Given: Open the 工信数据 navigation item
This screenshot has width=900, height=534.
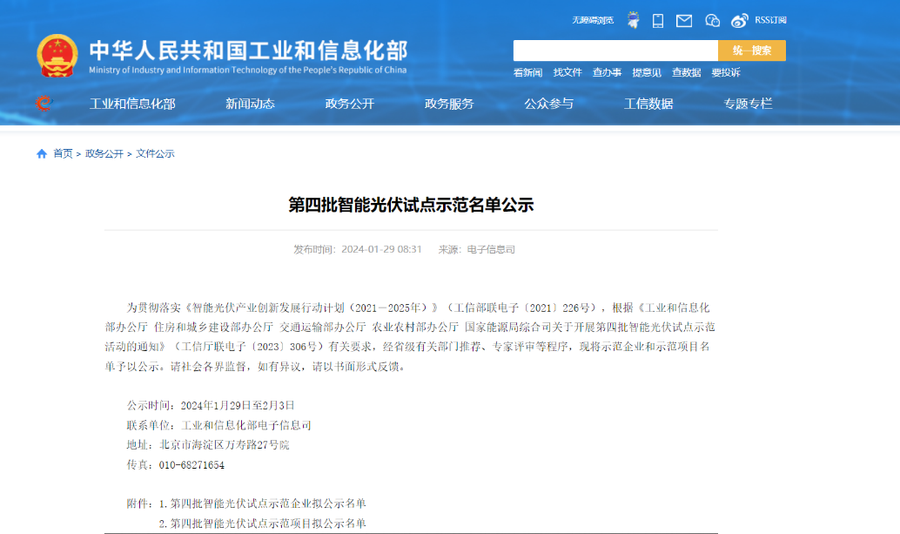Looking at the screenshot, I should click(648, 104).
